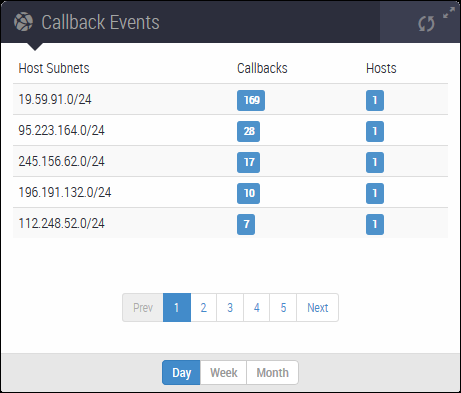Select subnet 196.191.132.0/24
461x393 pixels.
65,192
